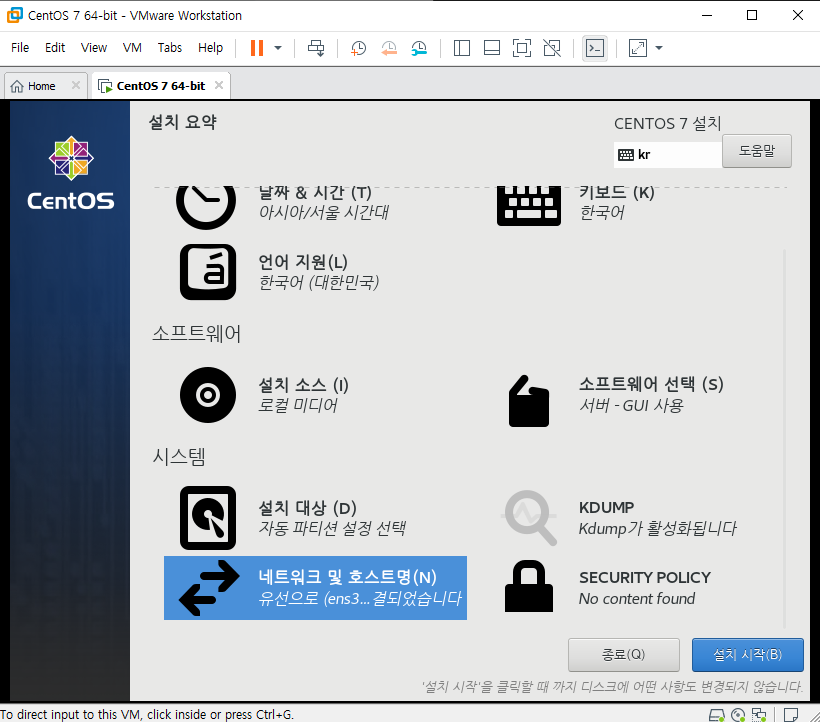Click the installer vertical scrollbar
Screen dimensions: 820x722
(x=785, y=439)
